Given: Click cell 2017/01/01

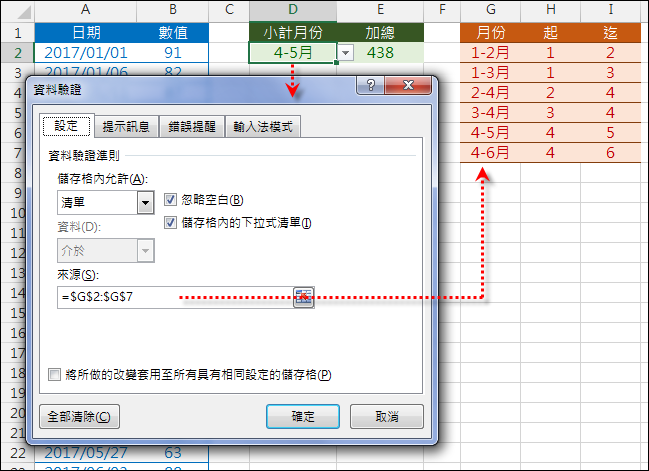Looking at the screenshot, I should point(85,53).
